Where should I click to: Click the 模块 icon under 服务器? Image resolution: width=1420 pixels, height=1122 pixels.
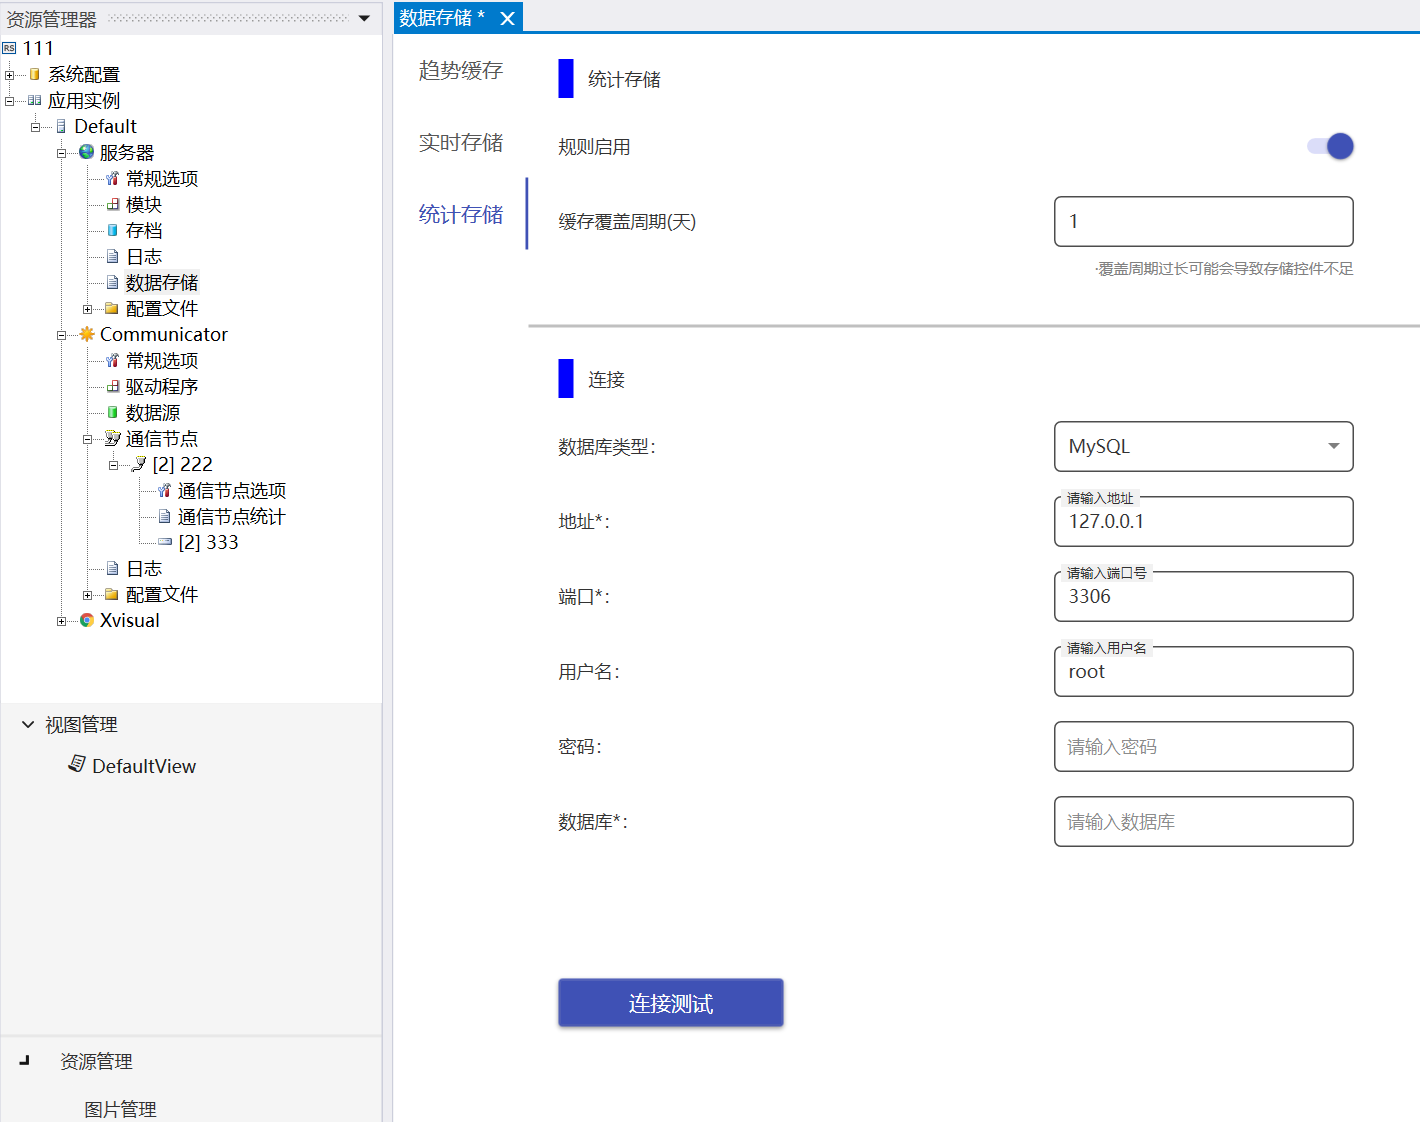point(113,204)
